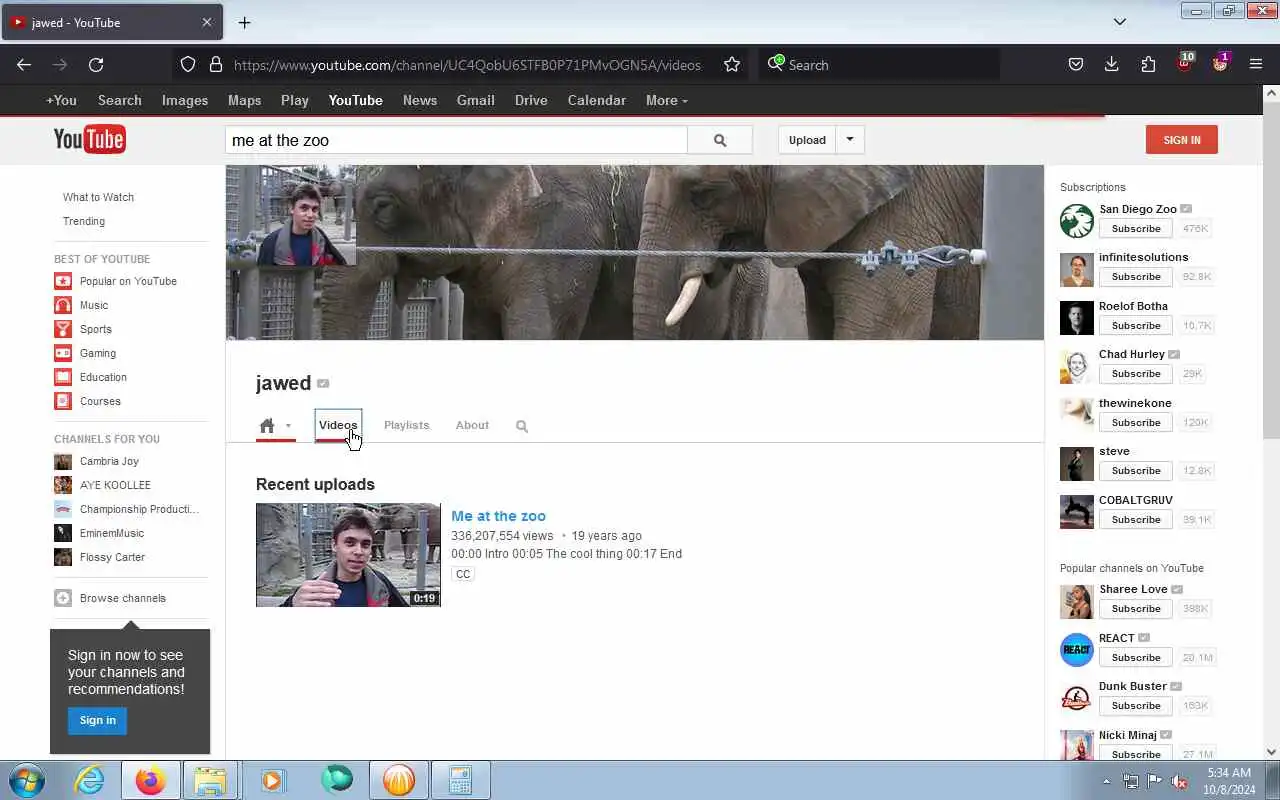The image size is (1280, 800).
Task: Click the Gaming controller icon
Action: pos(63,353)
